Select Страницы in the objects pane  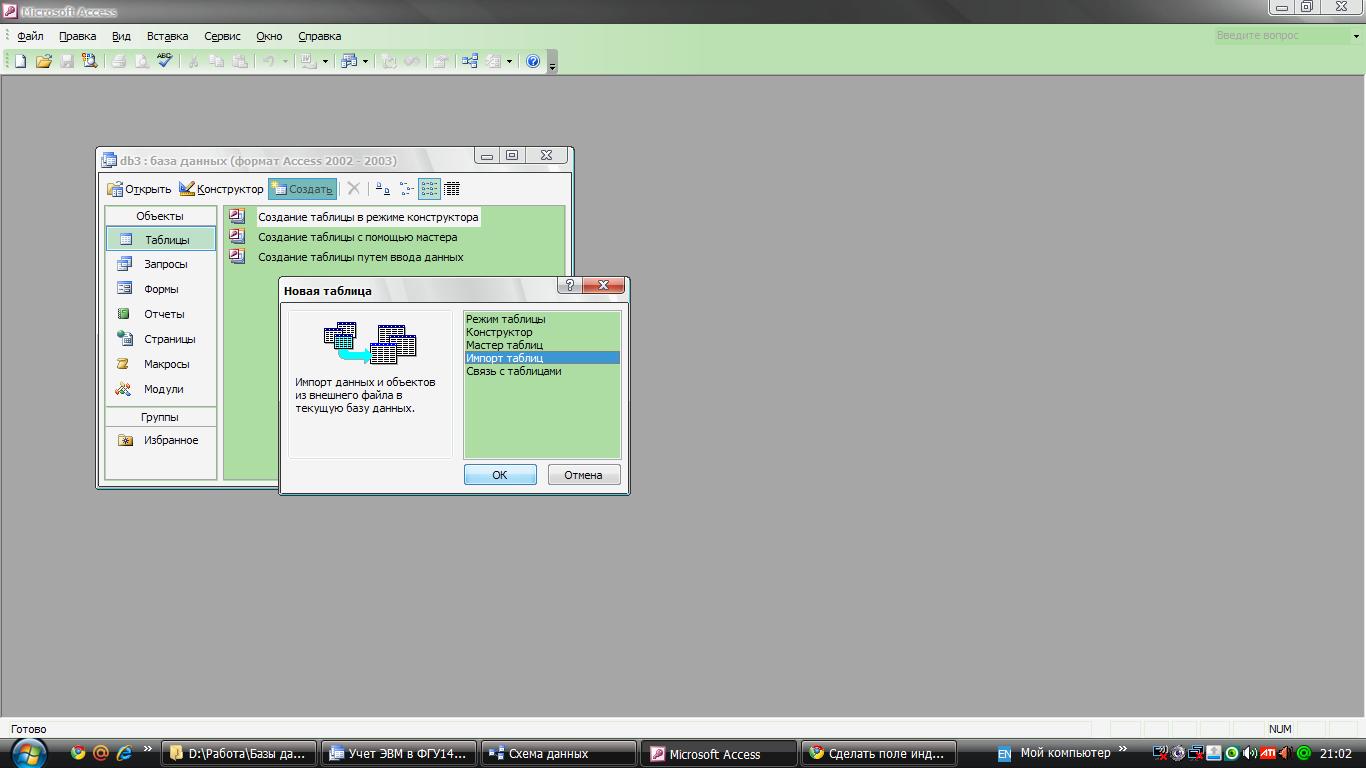[x=160, y=339]
